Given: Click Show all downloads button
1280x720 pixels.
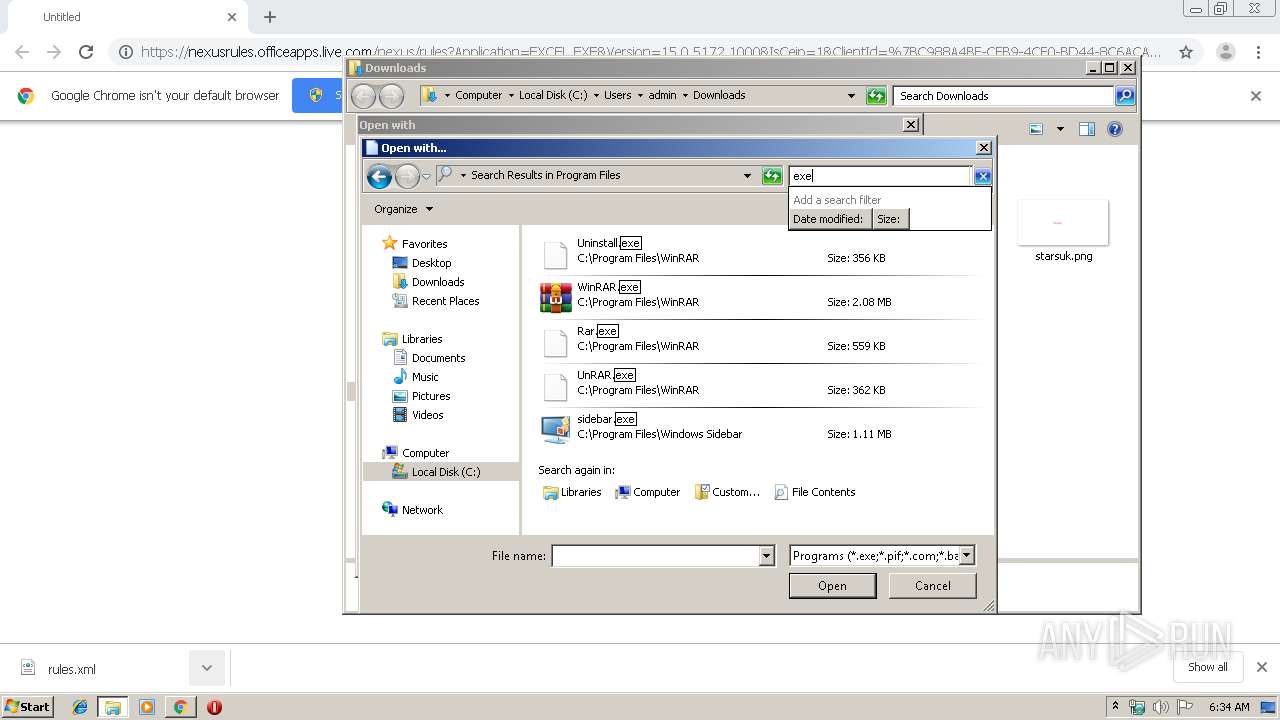Looking at the screenshot, I should tap(1208, 667).
